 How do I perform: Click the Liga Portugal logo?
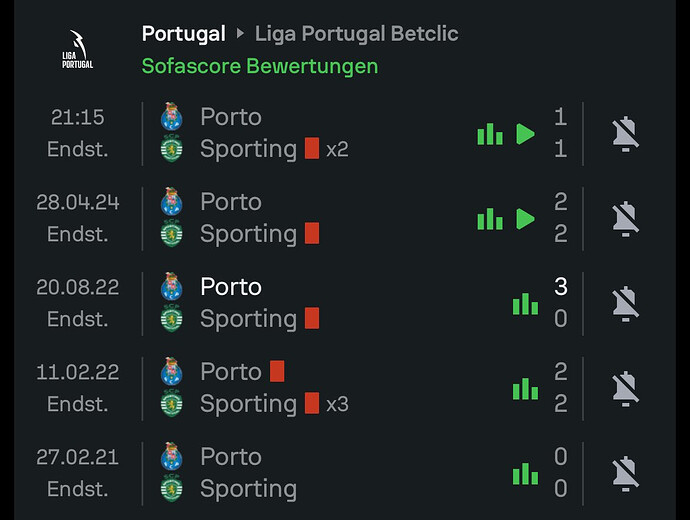point(77,49)
